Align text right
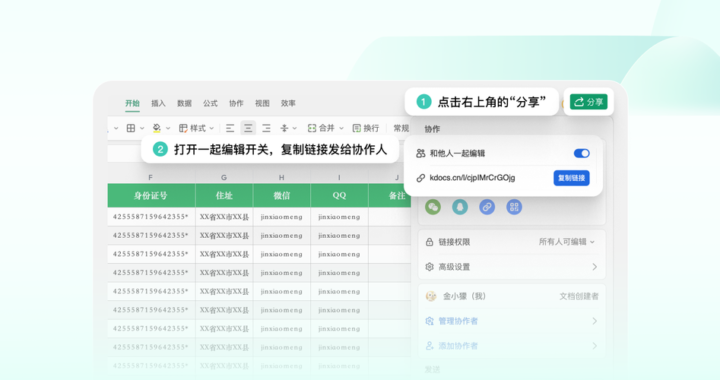Viewport: 720px width, 380px height. tap(266, 128)
